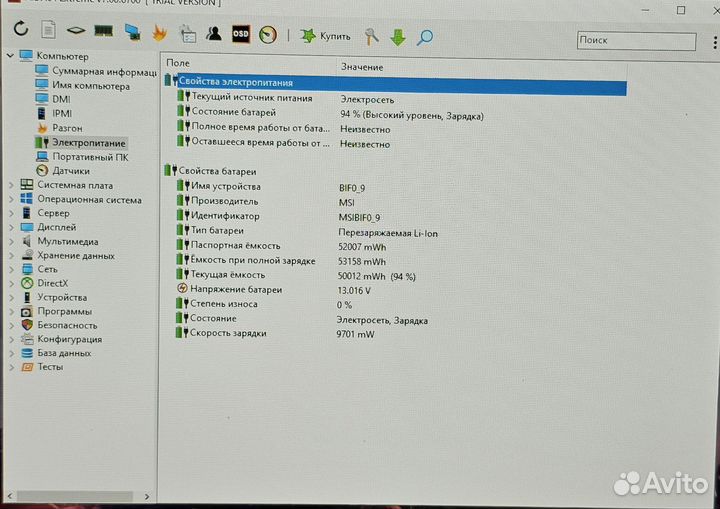Click the Значение column header
This screenshot has width=720, height=509.
(362, 66)
